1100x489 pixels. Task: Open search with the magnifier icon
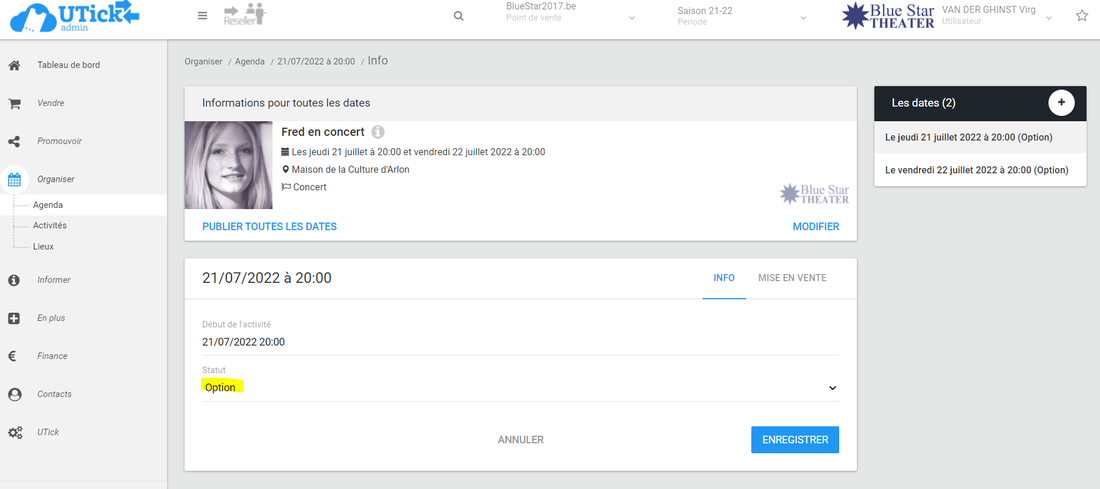(x=458, y=16)
